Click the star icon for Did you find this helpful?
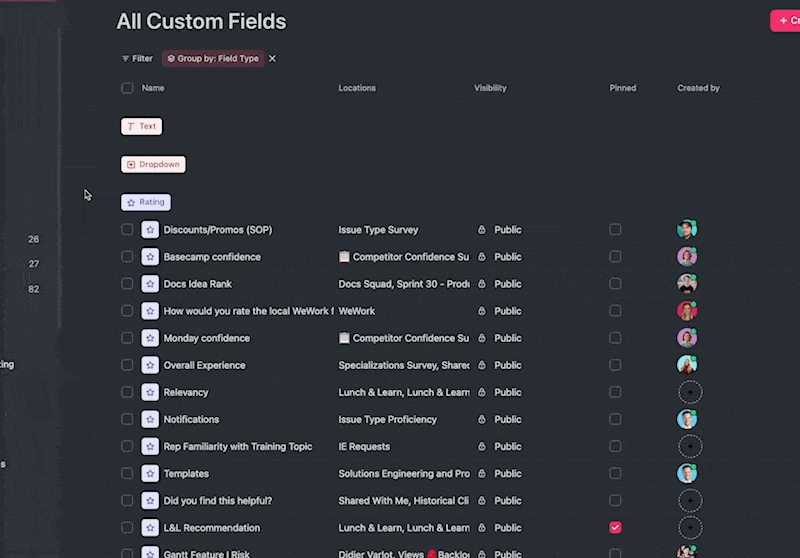The image size is (800, 558). coord(150,500)
